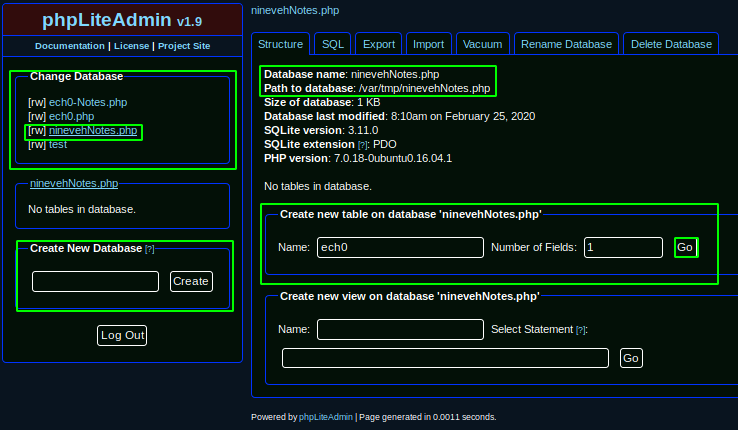738x430 pixels.
Task: Open the Structure tab
Action: 280,44
